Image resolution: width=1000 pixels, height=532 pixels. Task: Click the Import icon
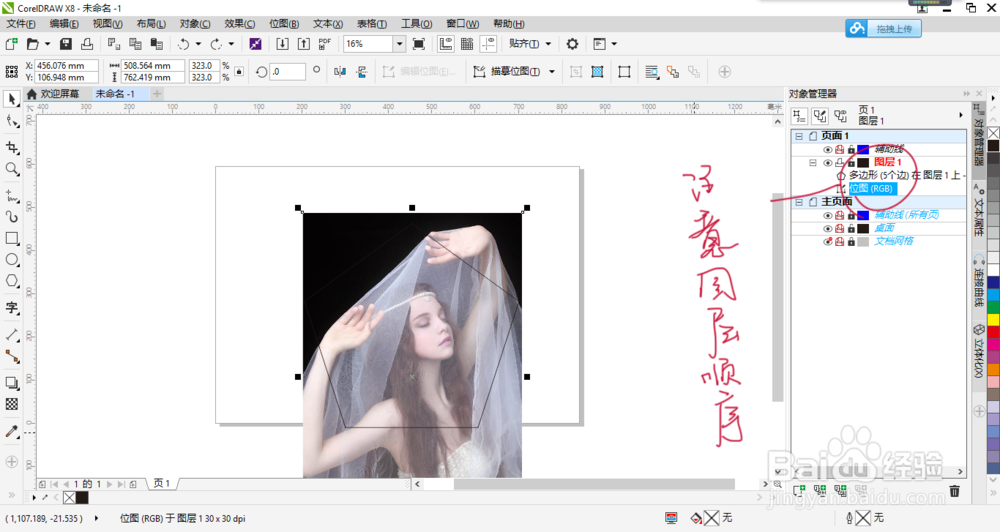tap(282, 43)
